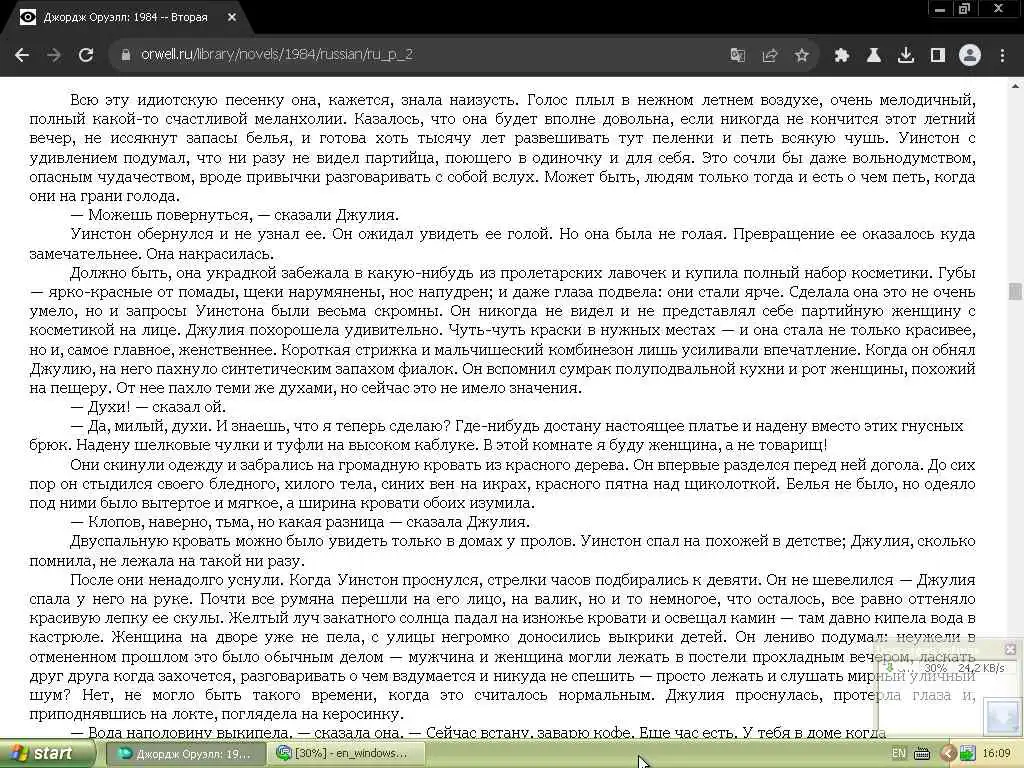Viewport: 1024px width, 768px height.
Task: Click the forward navigation arrow
Action: pos(54,56)
